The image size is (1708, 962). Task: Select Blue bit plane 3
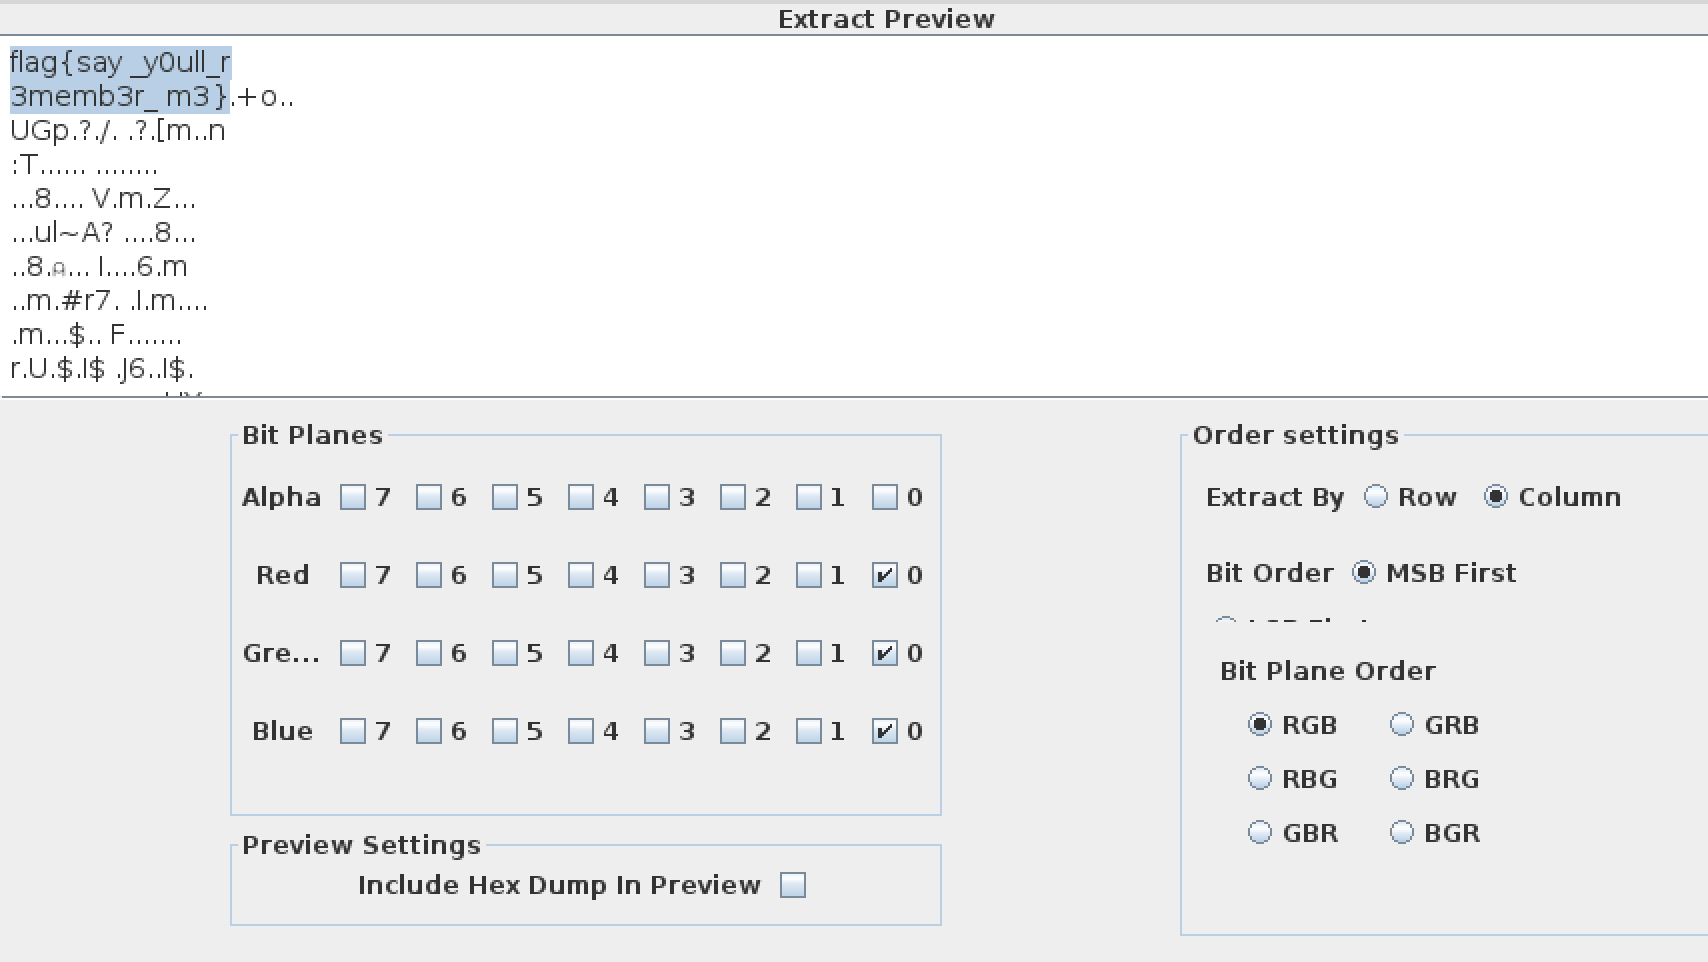657,731
